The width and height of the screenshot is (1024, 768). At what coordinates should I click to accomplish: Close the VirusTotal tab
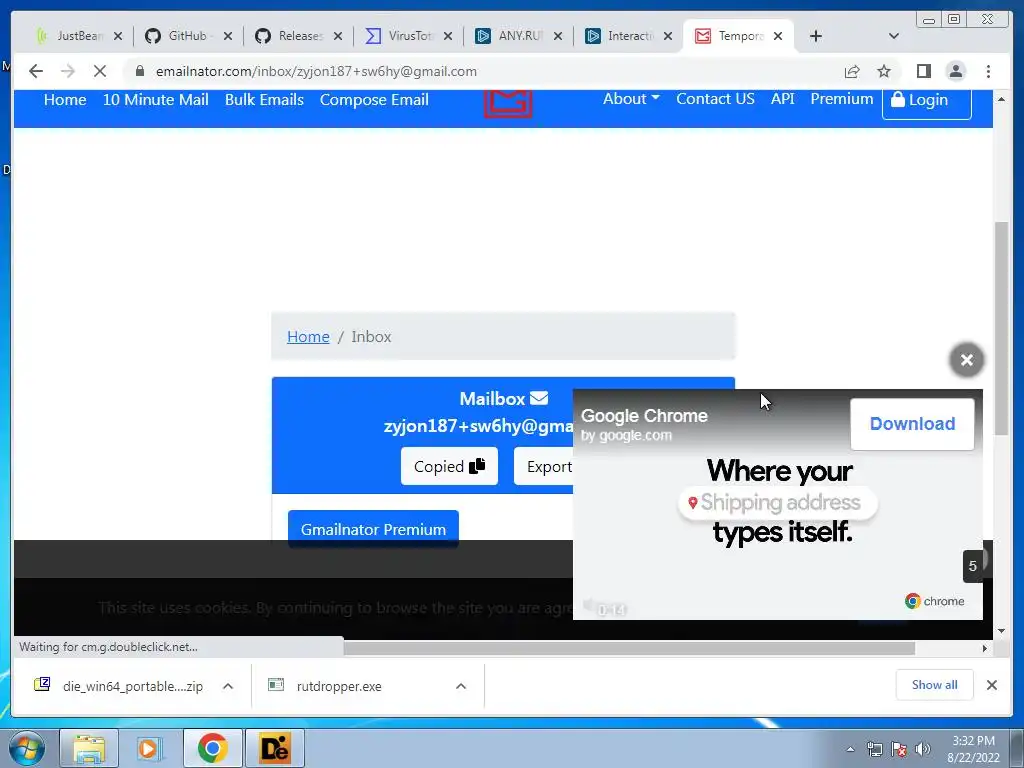(448, 37)
